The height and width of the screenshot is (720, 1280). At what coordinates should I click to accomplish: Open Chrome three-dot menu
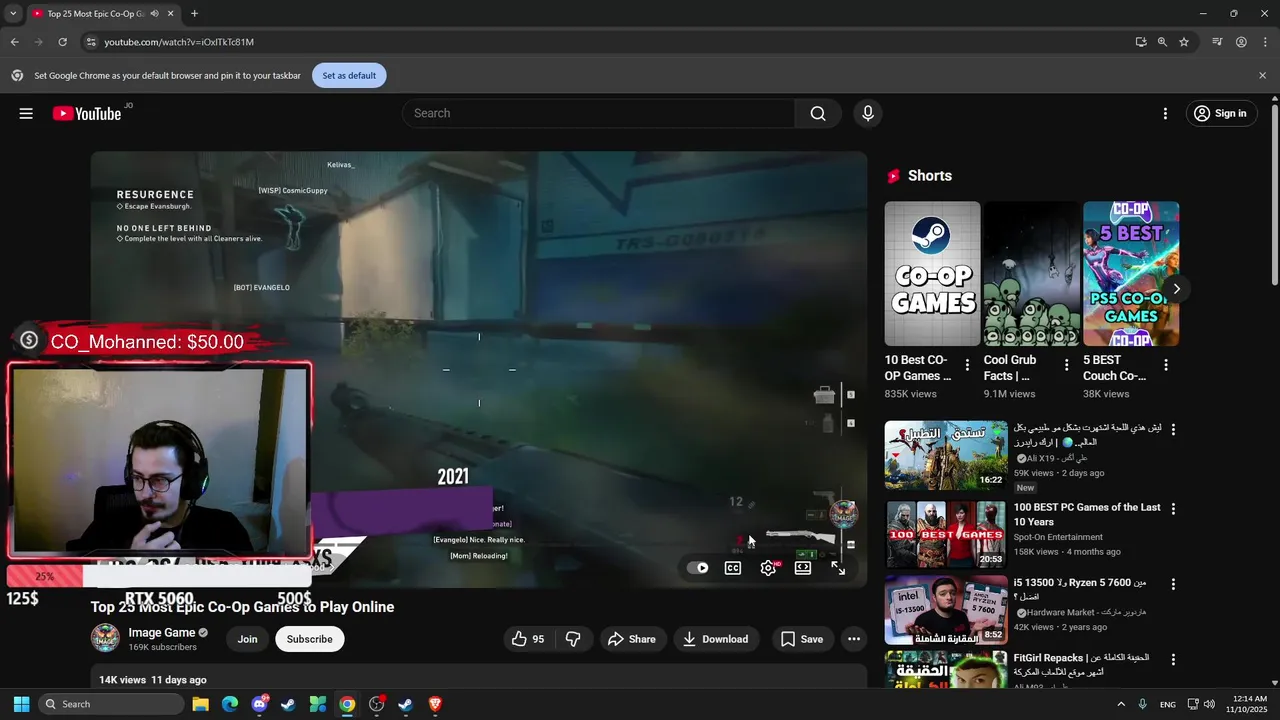1264,42
